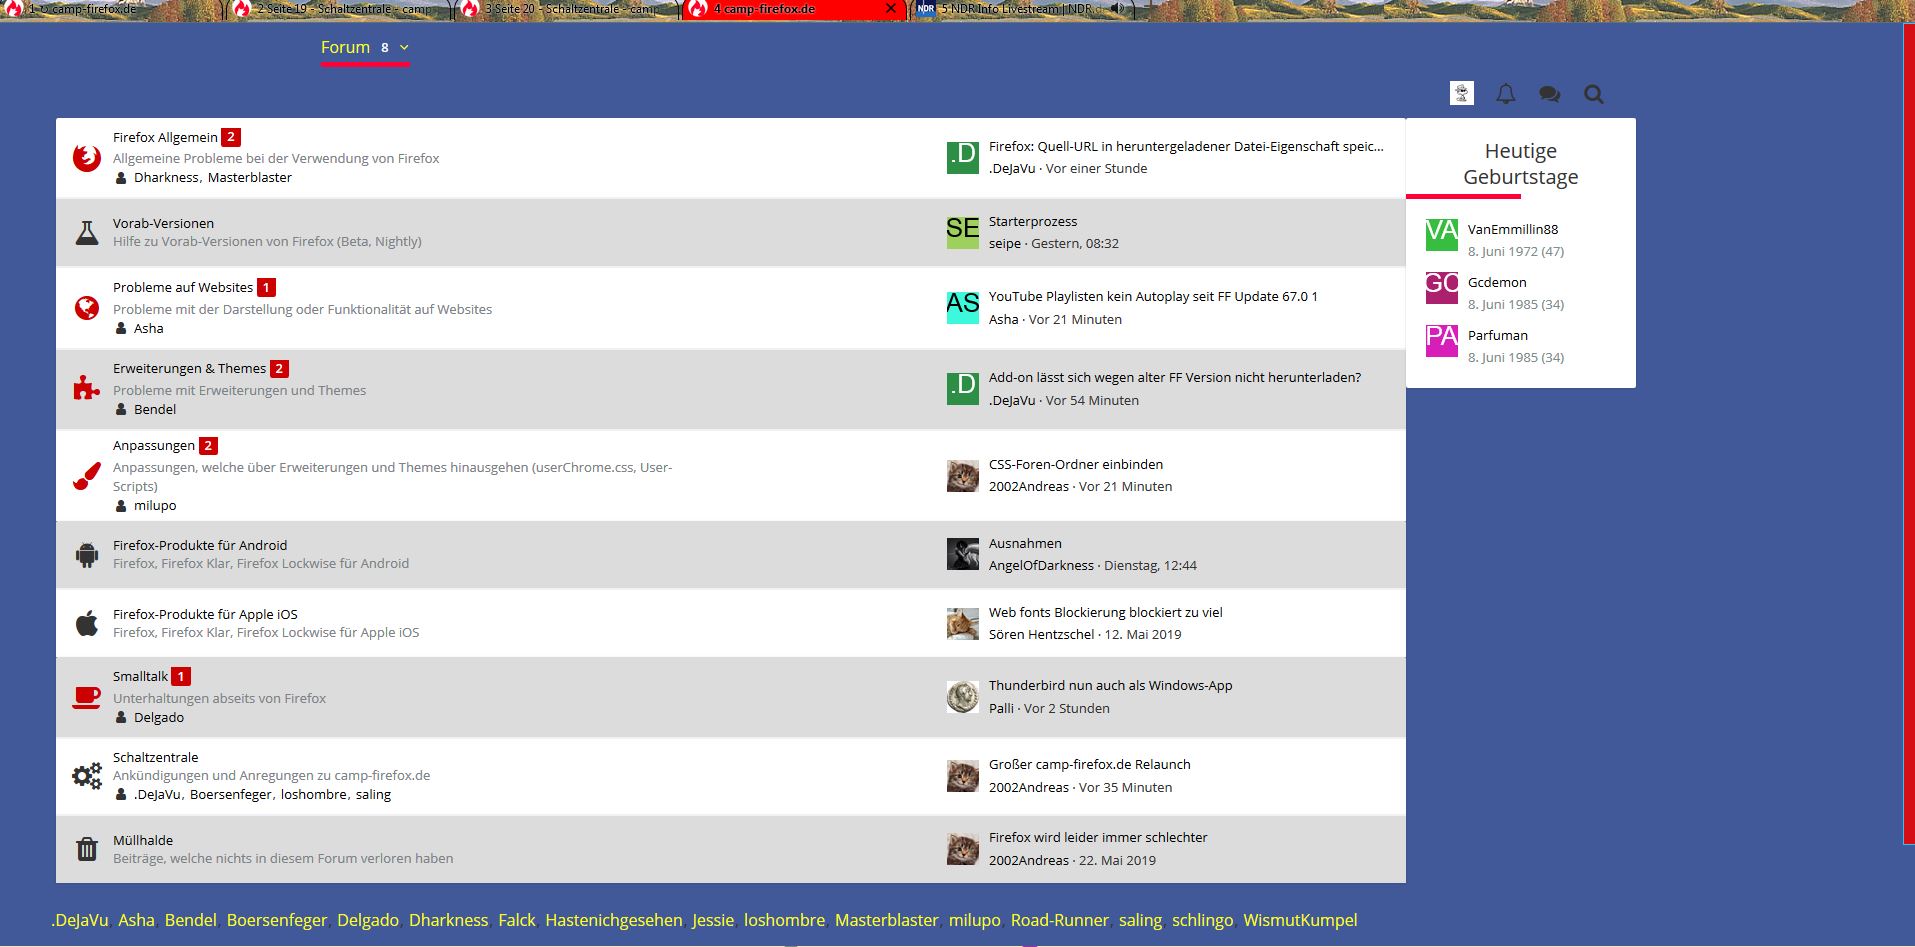Switch to the first camp-firefox.de tab

click(x=112, y=9)
